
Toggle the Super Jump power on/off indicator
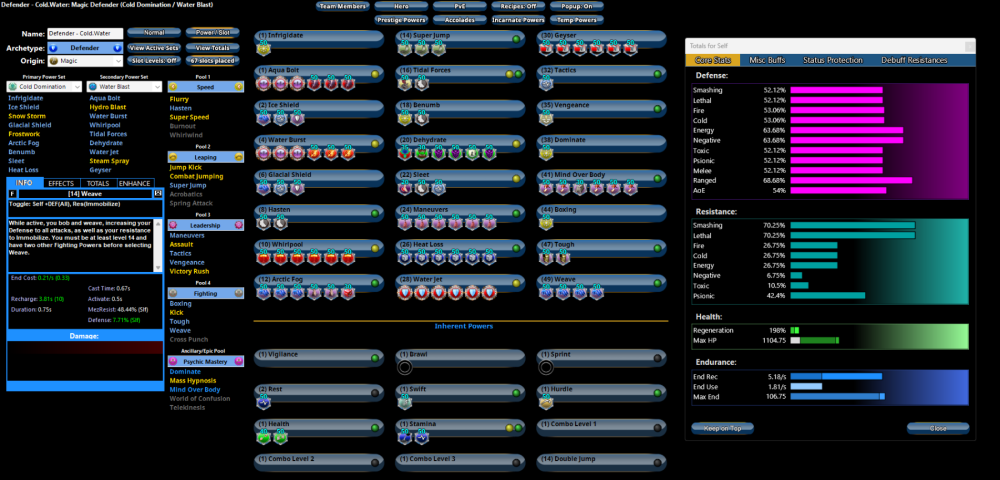pyautogui.click(x=516, y=39)
